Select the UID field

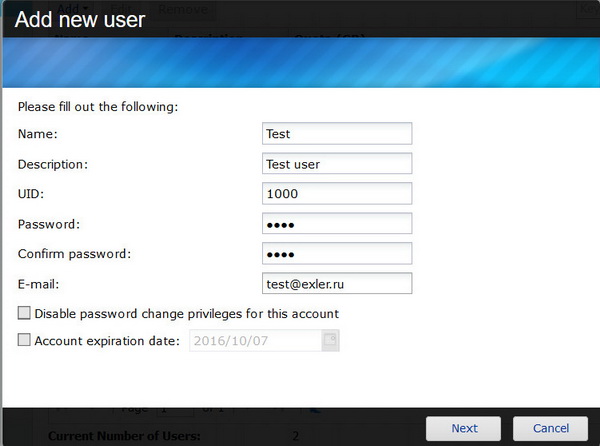tap(337, 194)
